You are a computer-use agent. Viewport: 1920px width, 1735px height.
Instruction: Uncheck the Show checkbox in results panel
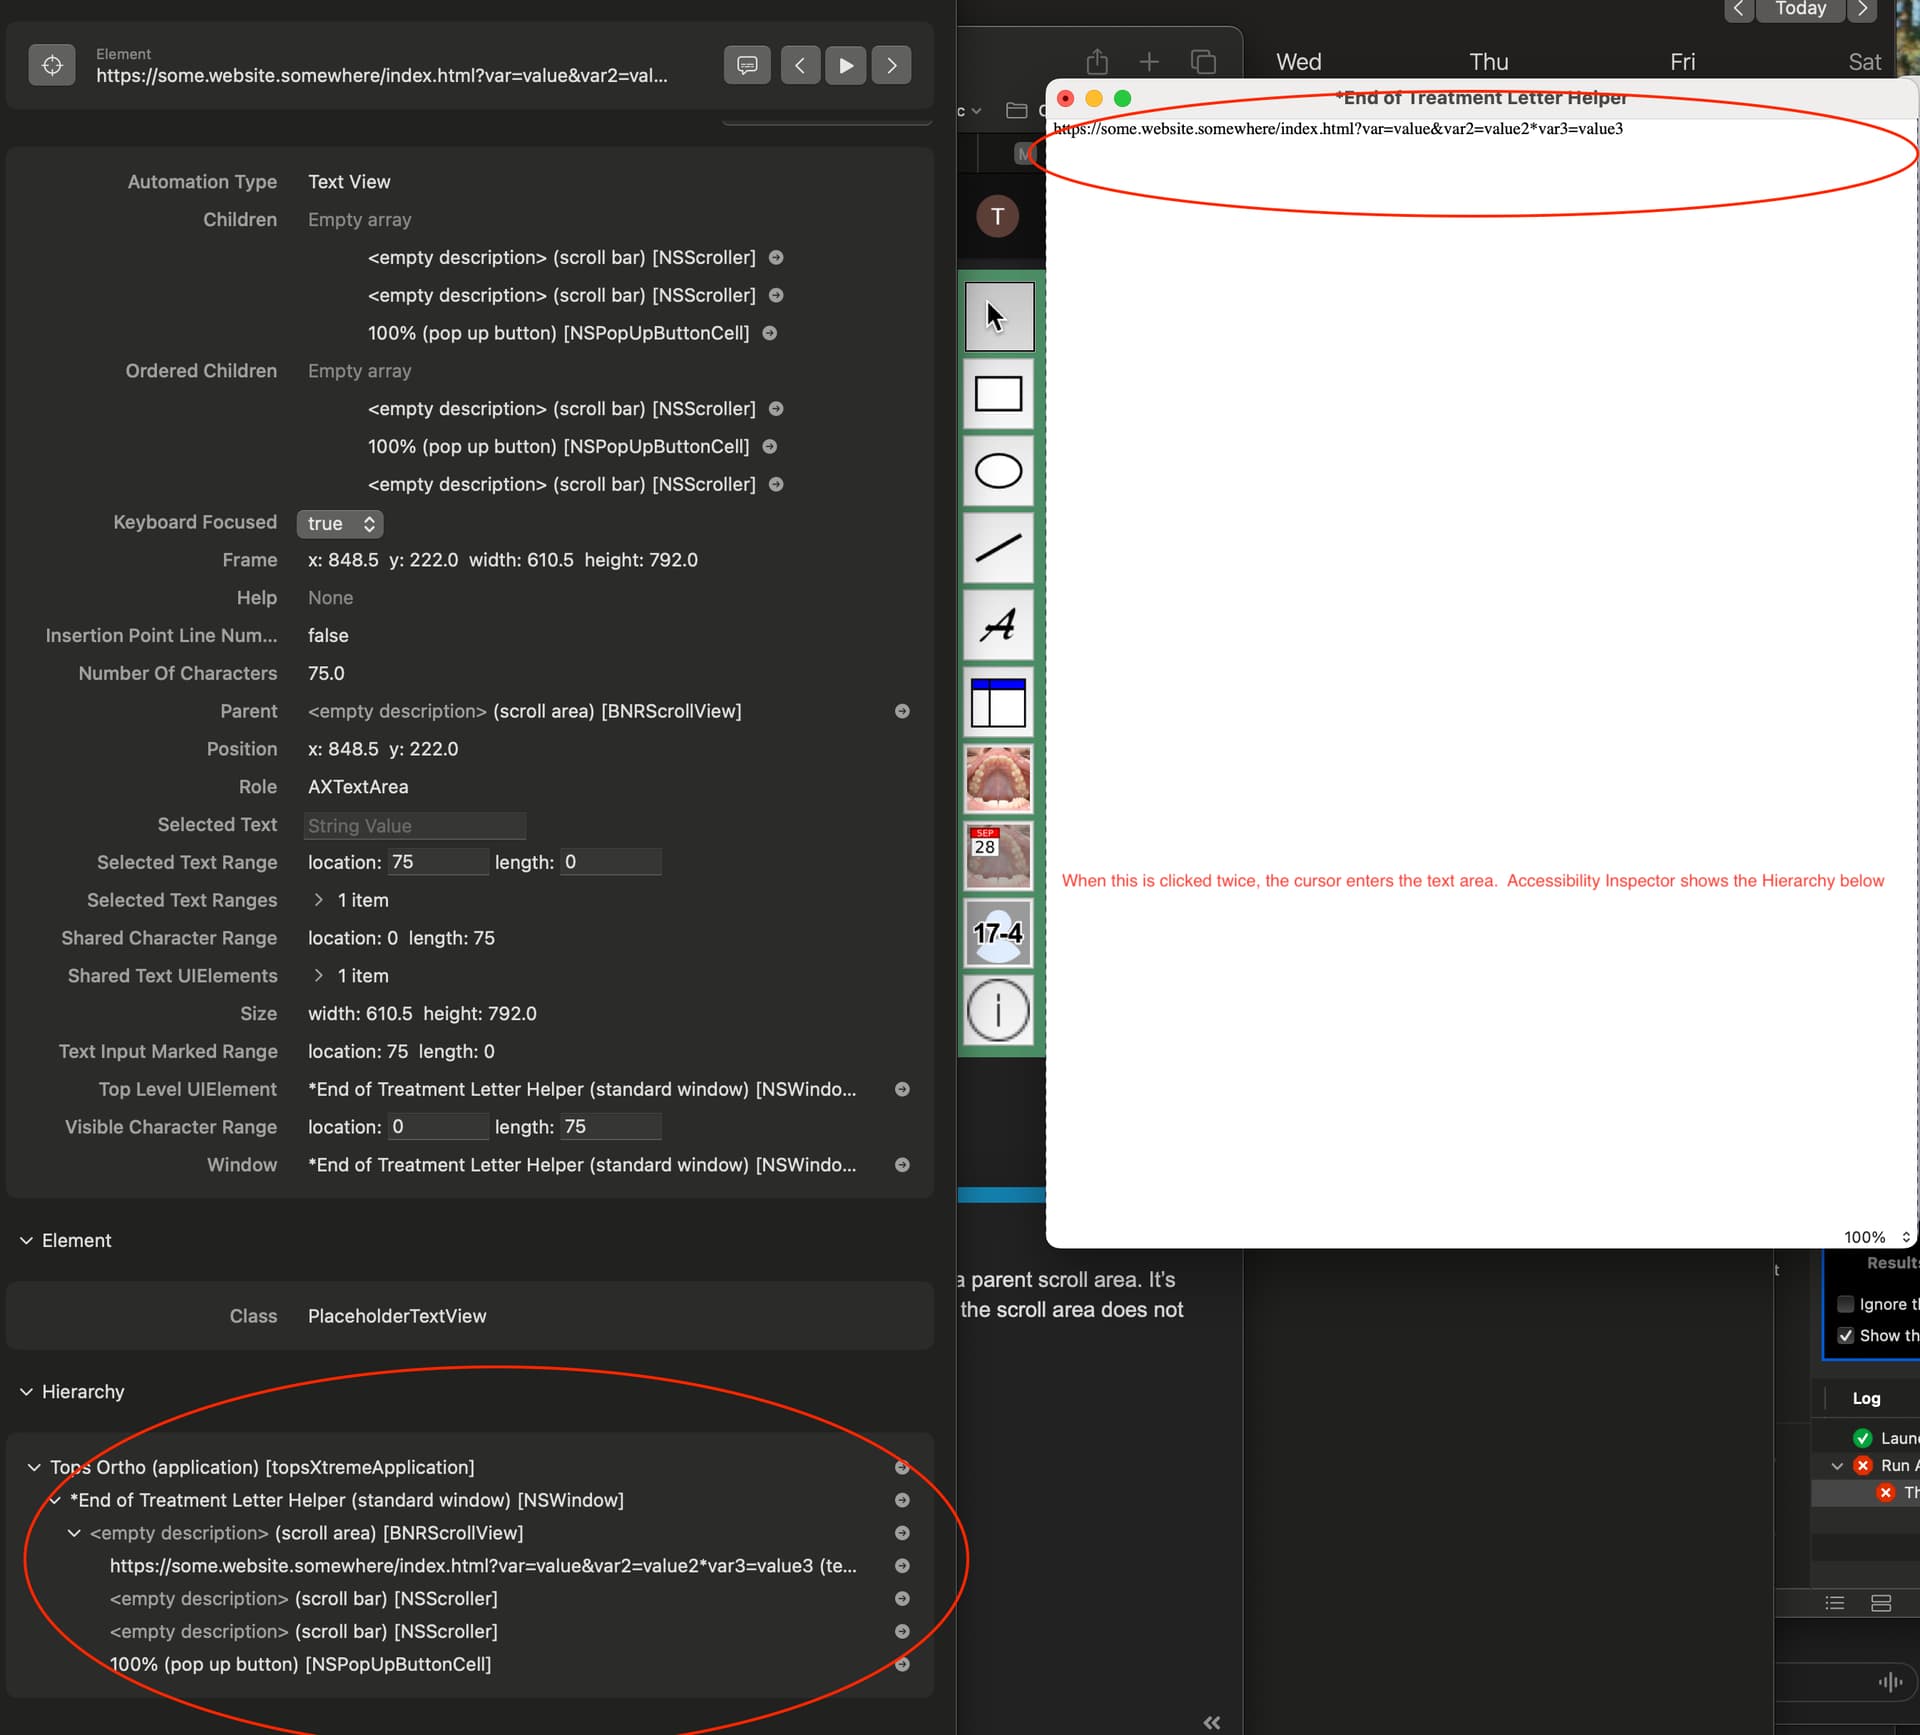tap(1846, 1336)
